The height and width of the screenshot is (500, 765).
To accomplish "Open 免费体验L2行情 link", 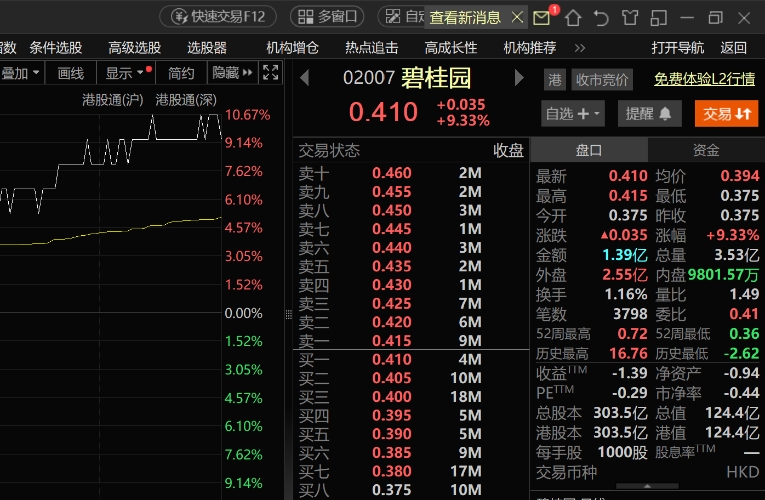I will (x=705, y=79).
